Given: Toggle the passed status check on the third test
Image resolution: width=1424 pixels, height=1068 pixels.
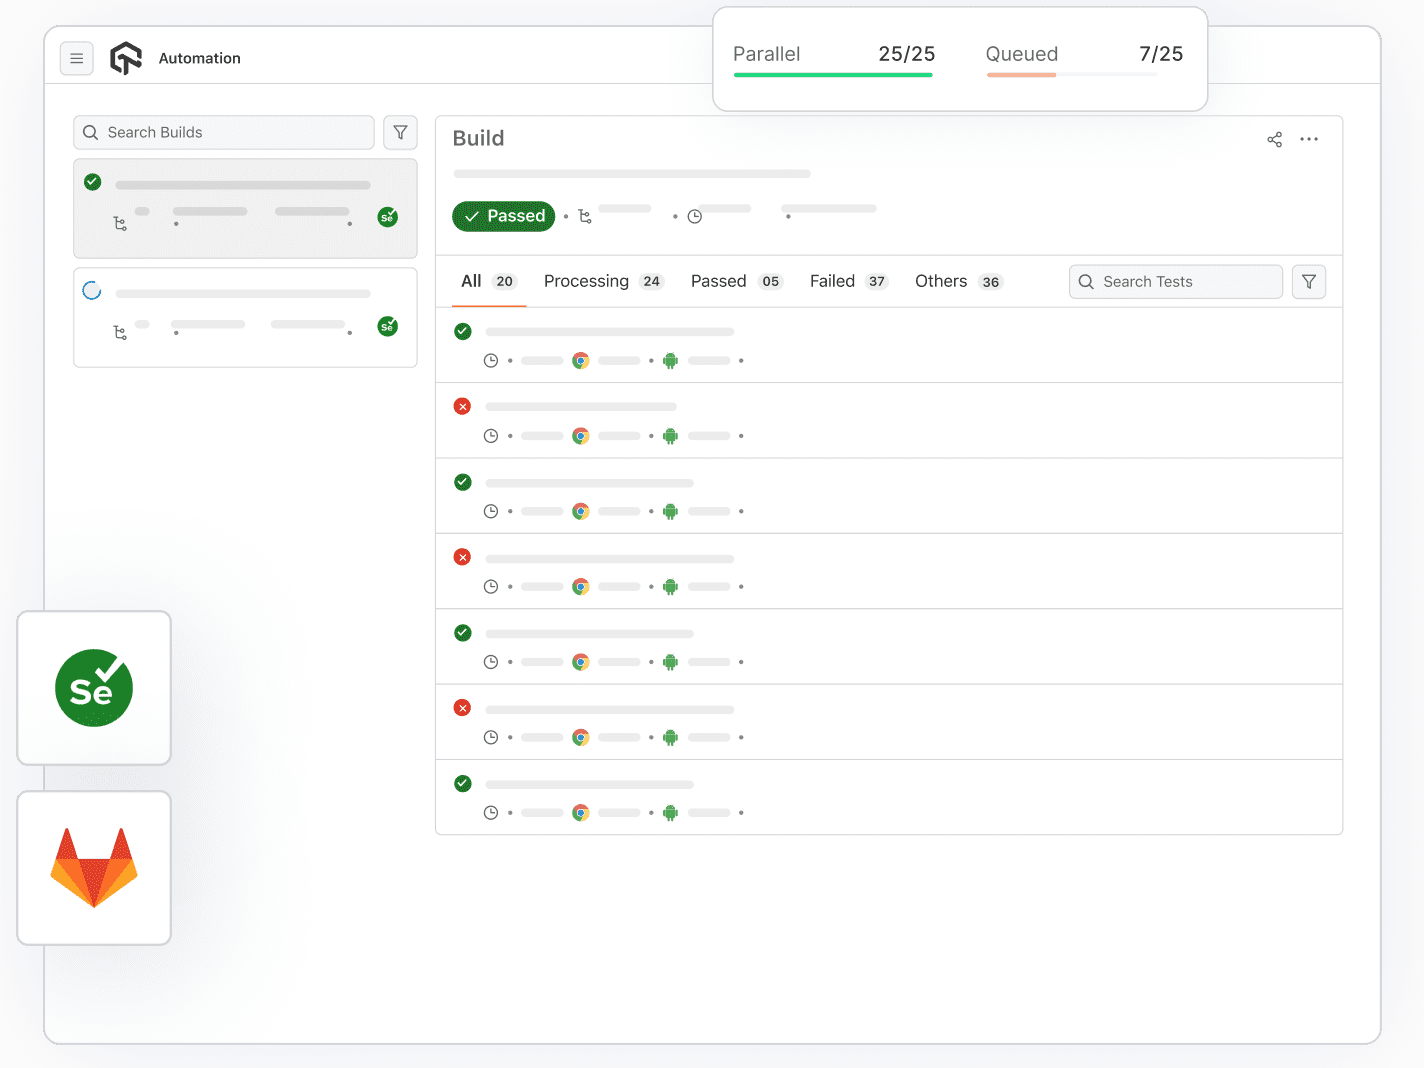Looking at the screenshot, I should click(x=462, y=482).
